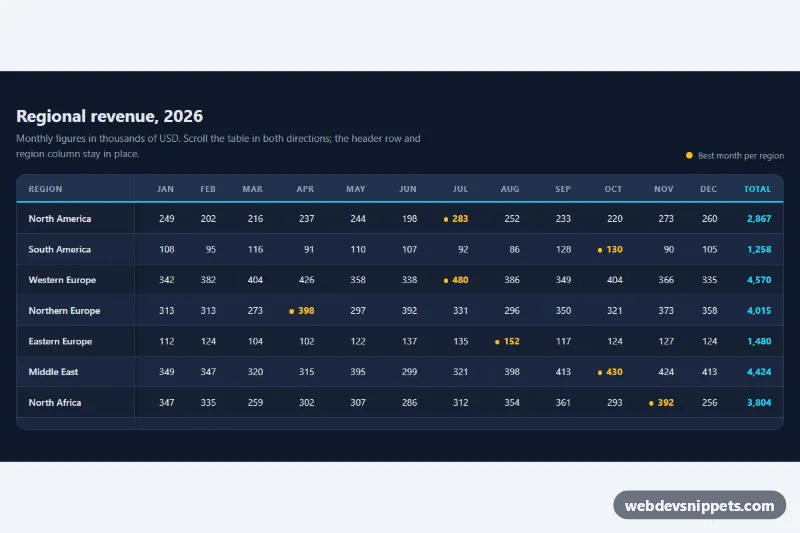
Task: Click the TOTAL column header
Action: point(757,189)
